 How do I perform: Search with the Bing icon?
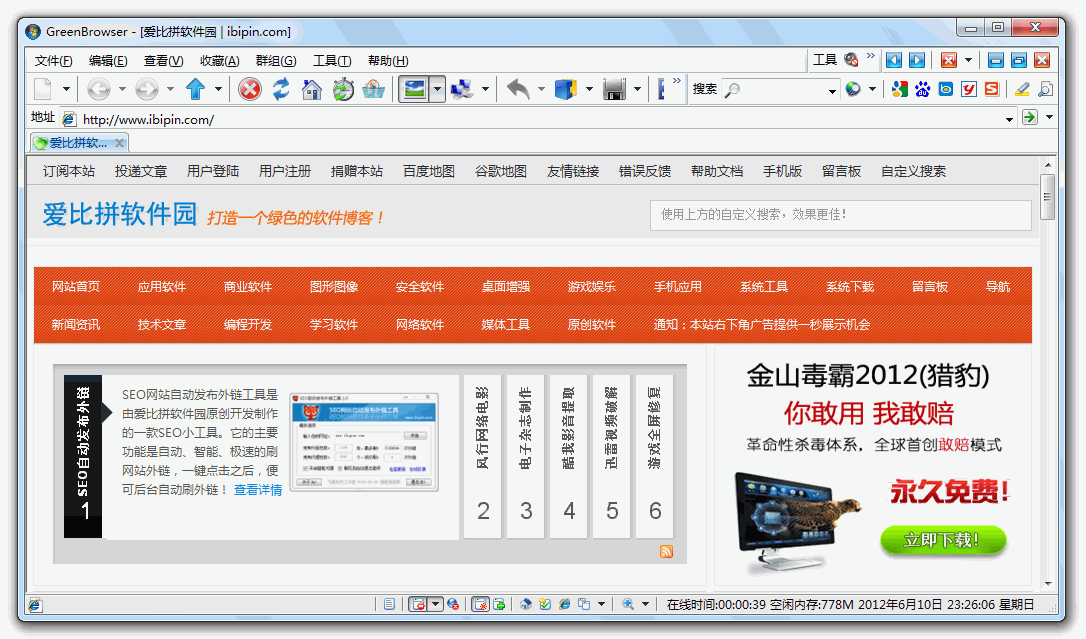point(945,89)
